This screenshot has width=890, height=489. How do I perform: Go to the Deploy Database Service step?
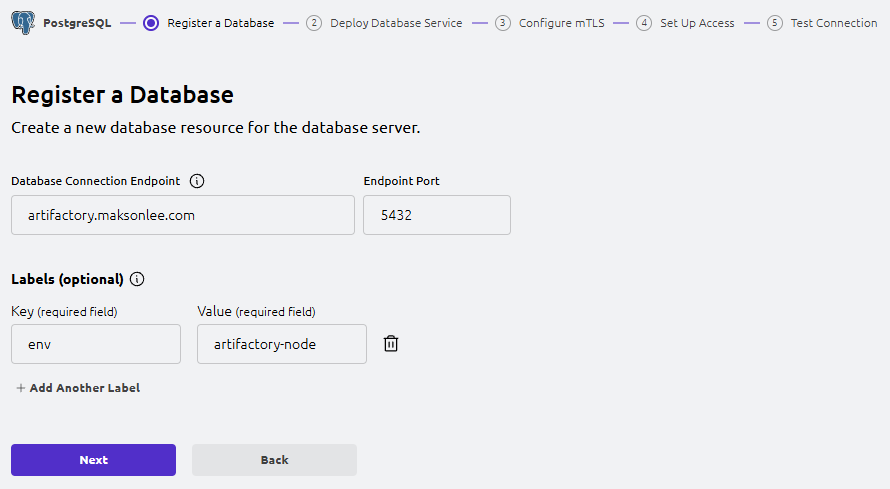coord(396,23)
